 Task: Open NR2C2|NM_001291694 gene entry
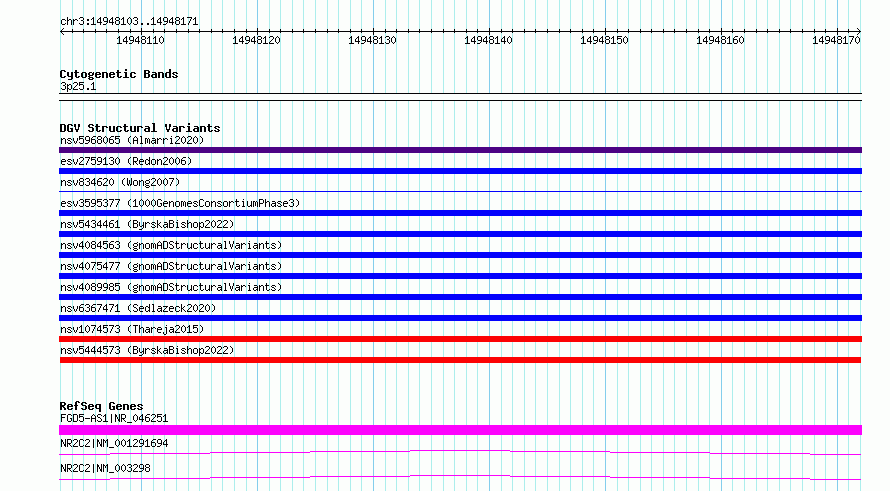(x=114, y=443)
